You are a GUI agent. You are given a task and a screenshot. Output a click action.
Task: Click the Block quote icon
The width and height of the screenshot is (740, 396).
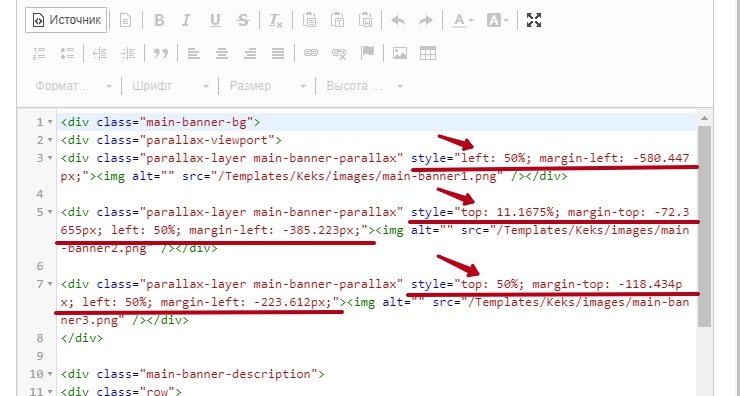click(161, 53)
